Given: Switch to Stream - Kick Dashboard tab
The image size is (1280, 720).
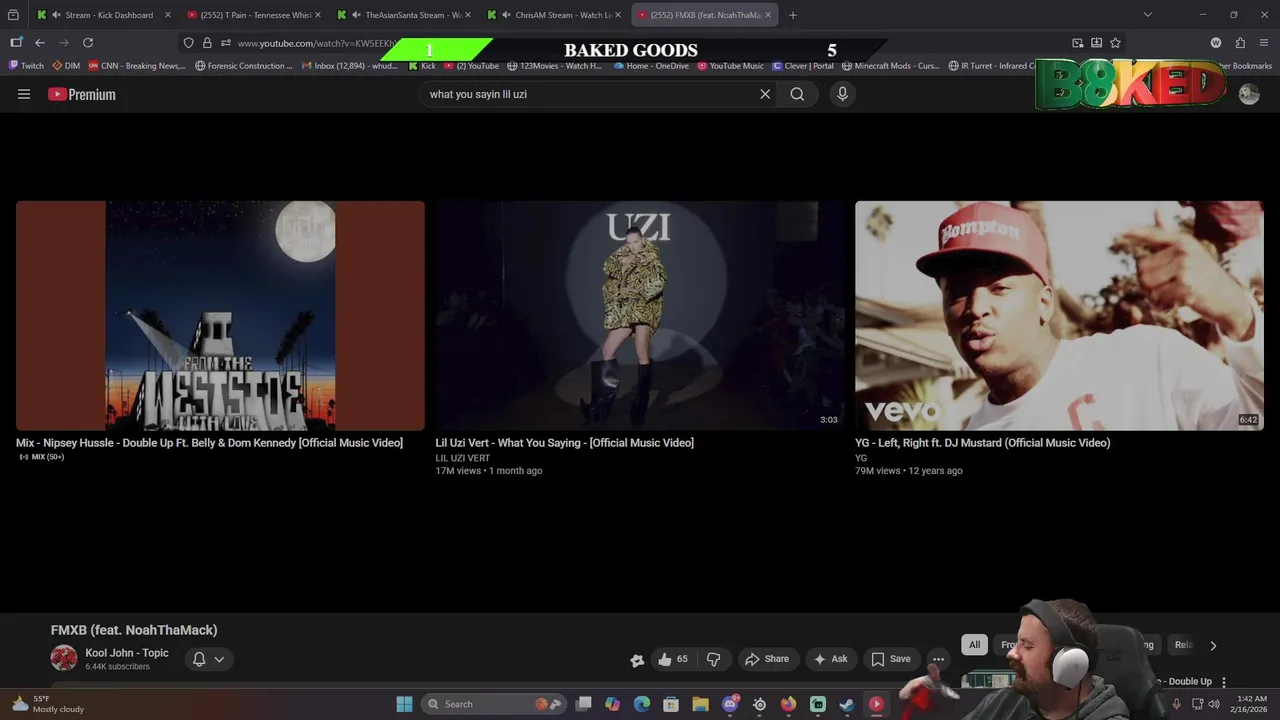Looking at the screenshot, I should pyautogui.click(x=102, y=15).
